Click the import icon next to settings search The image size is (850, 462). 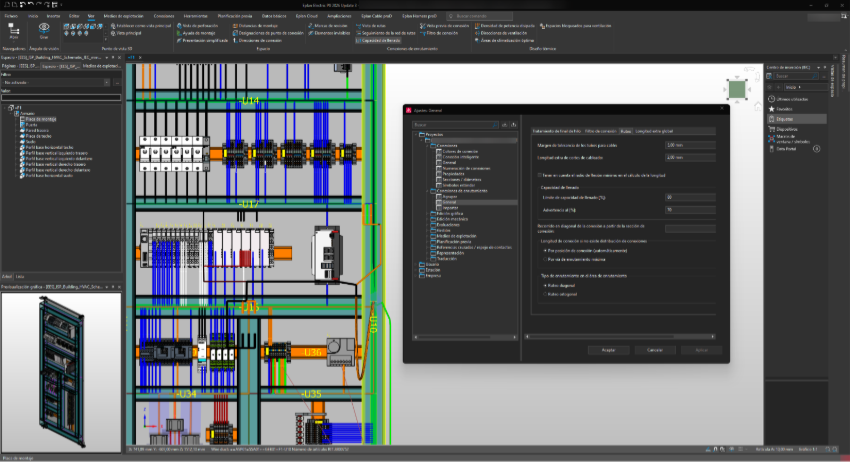click(x=504, y=125)
